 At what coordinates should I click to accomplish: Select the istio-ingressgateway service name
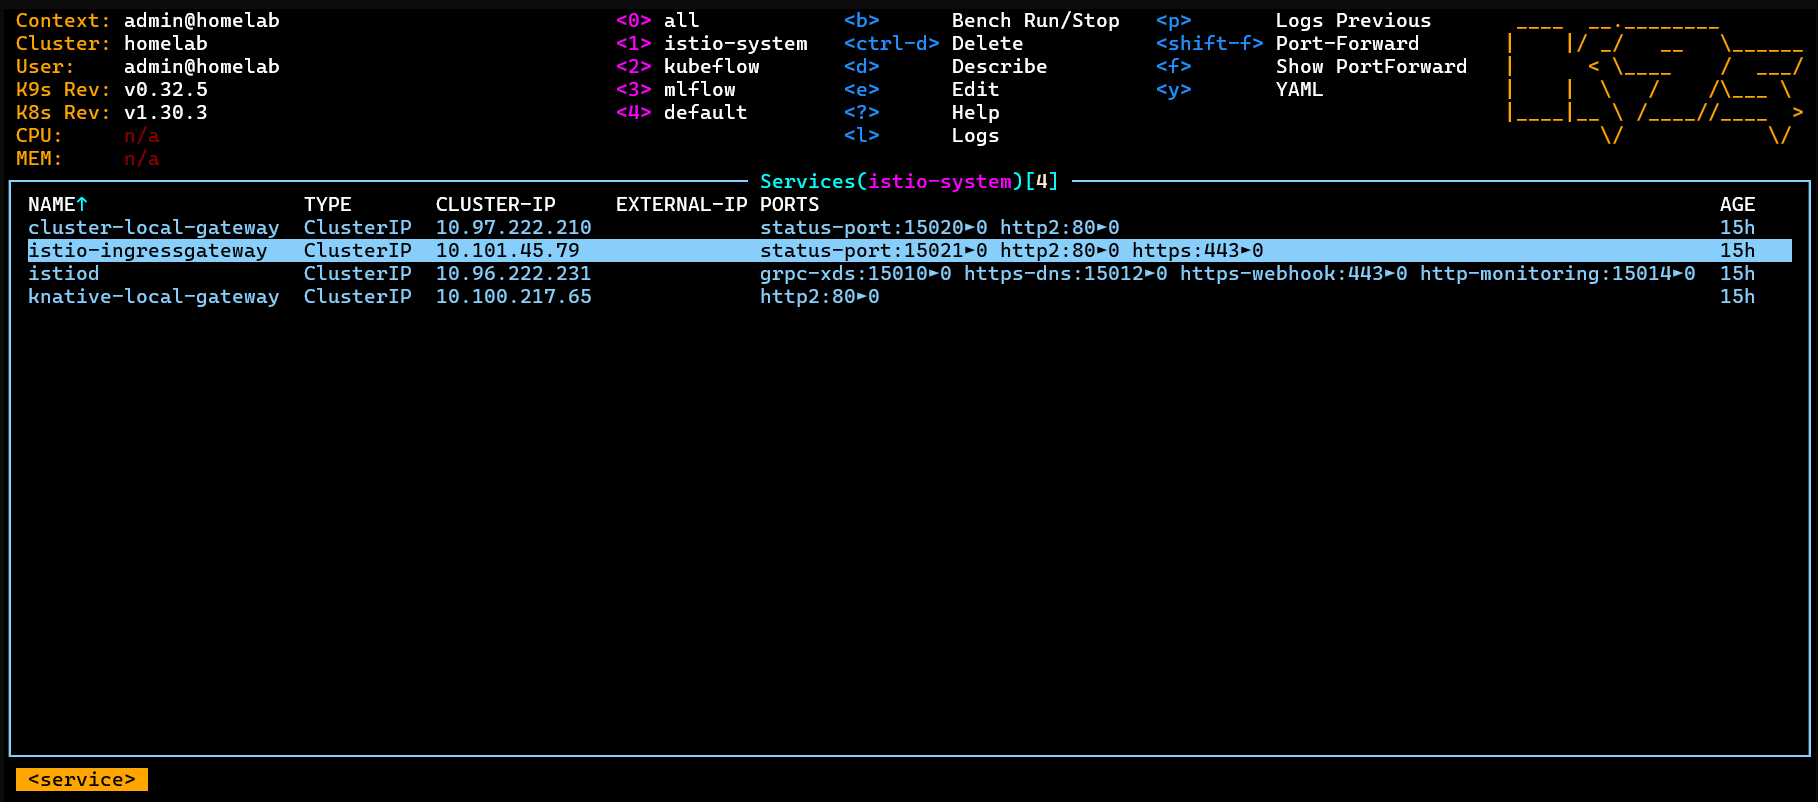point(148,251)
